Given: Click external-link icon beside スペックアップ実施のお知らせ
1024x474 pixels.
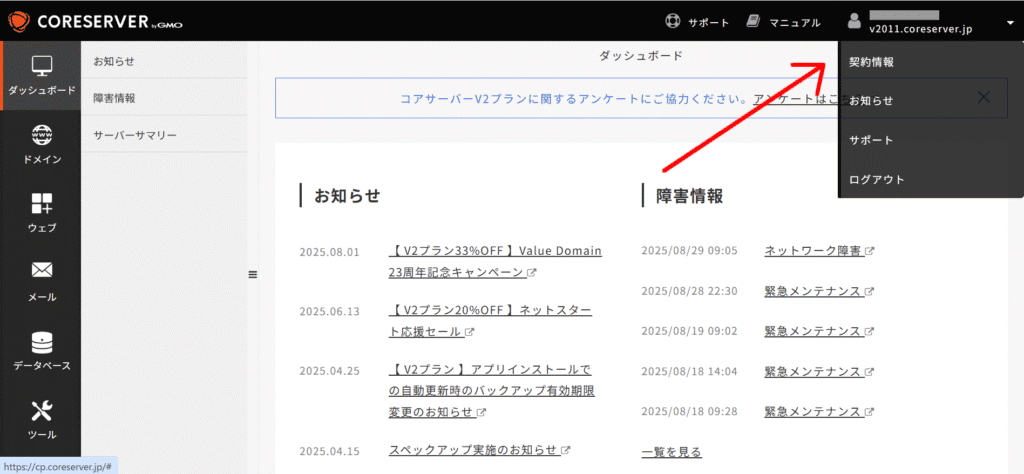Looking at the screenshot, I should (x=566, y=450).
